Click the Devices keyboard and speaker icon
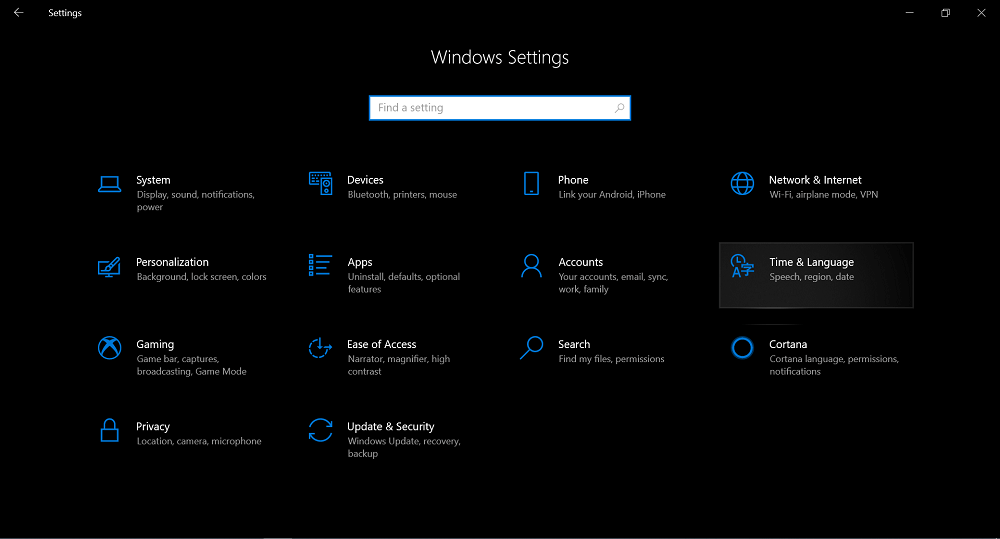This screenshot has height=539, width=1000. [x=320, y=184]
